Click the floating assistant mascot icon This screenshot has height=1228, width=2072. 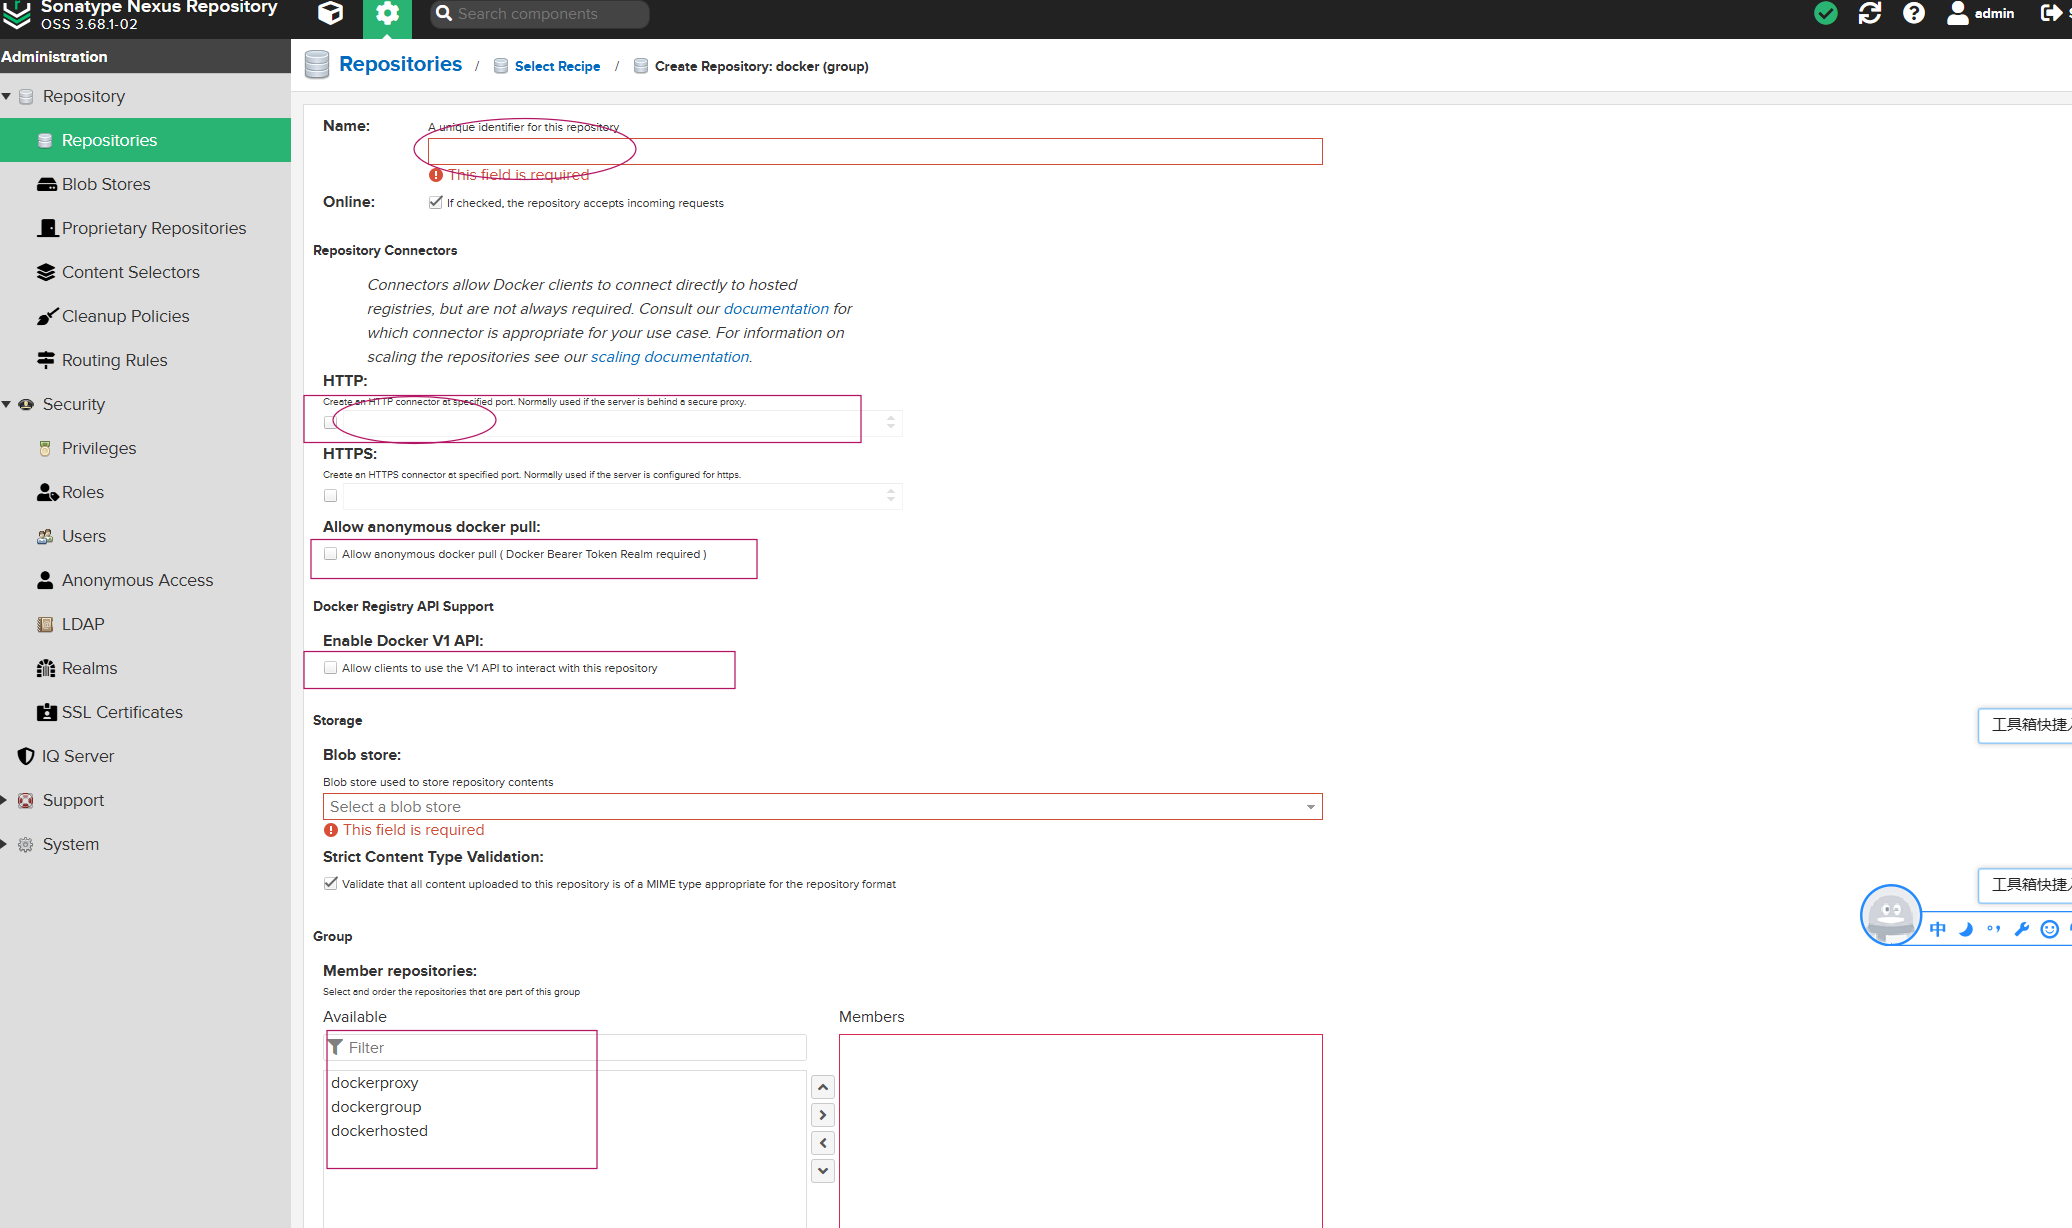point(1890,914)
